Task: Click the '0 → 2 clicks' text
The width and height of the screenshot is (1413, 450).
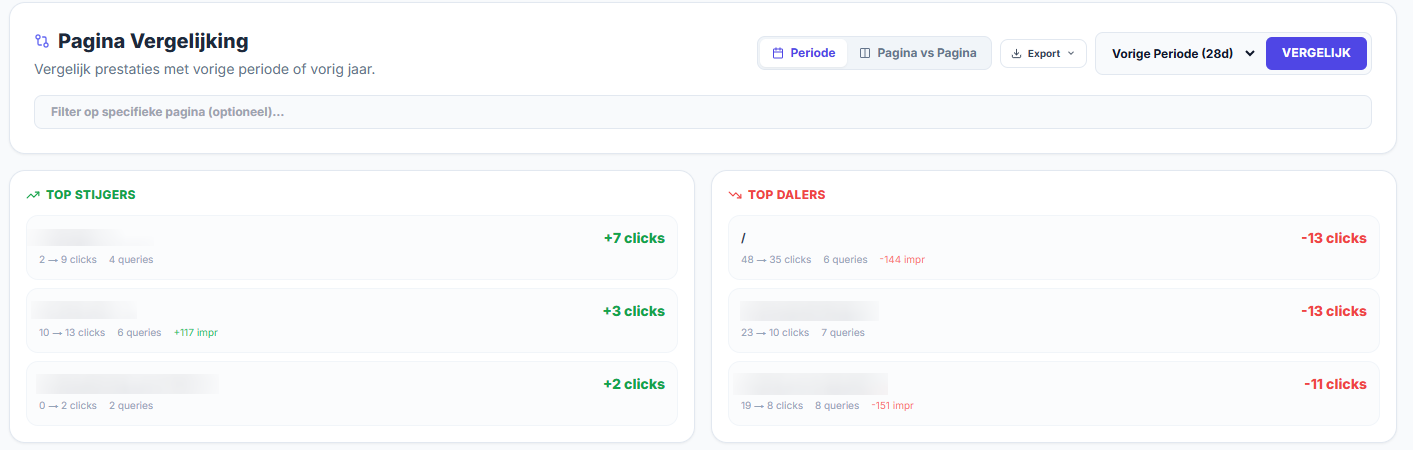Action: [68, 406]
